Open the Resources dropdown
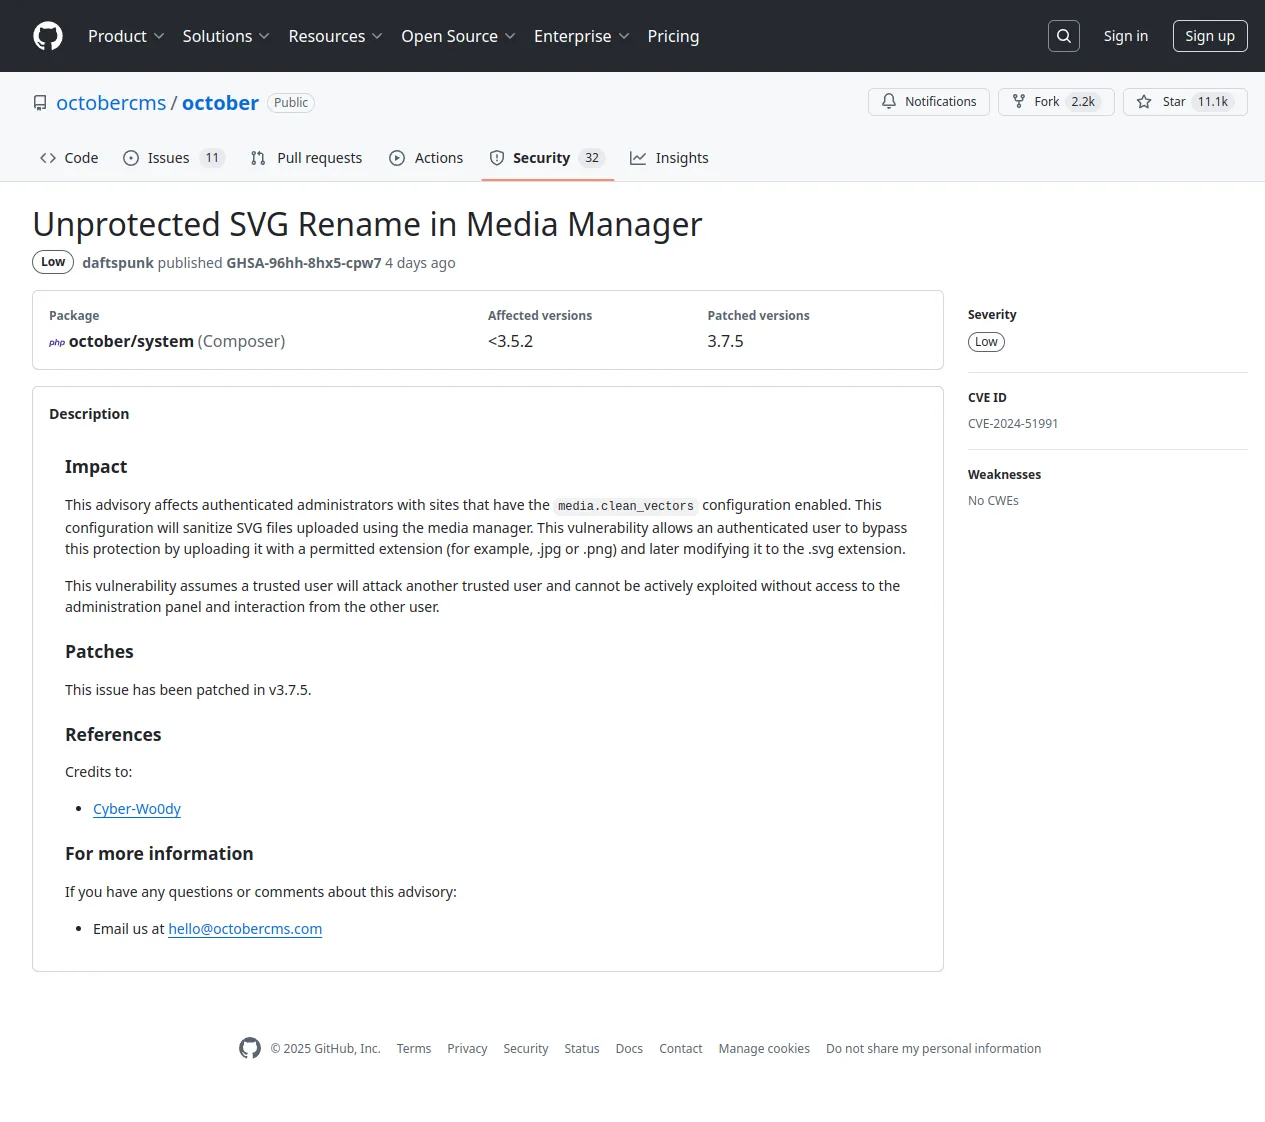This screenshot has height=1122, width=1265. 336,36
